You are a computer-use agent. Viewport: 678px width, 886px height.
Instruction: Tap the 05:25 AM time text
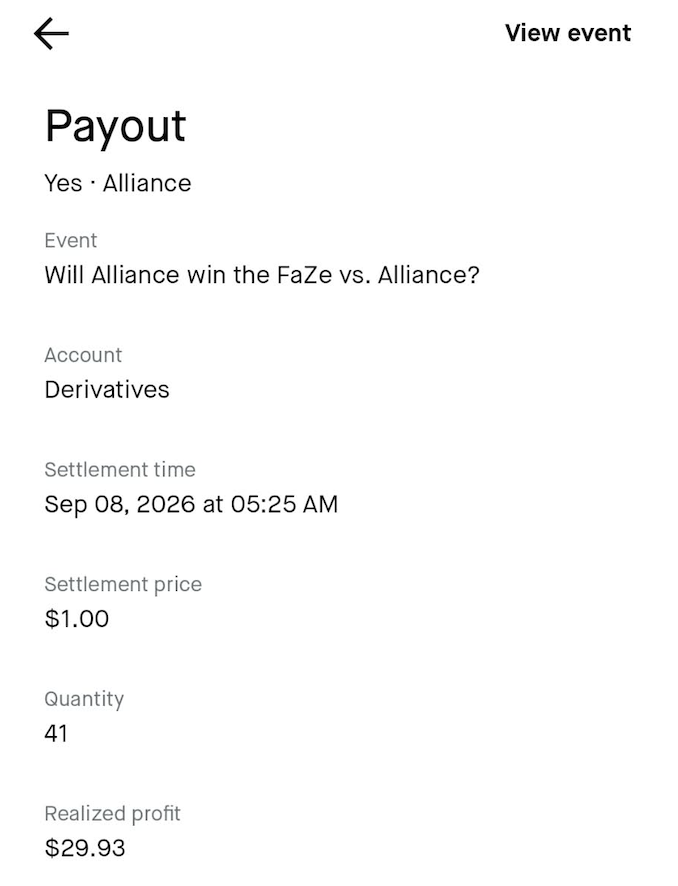(x=284, y=504)
